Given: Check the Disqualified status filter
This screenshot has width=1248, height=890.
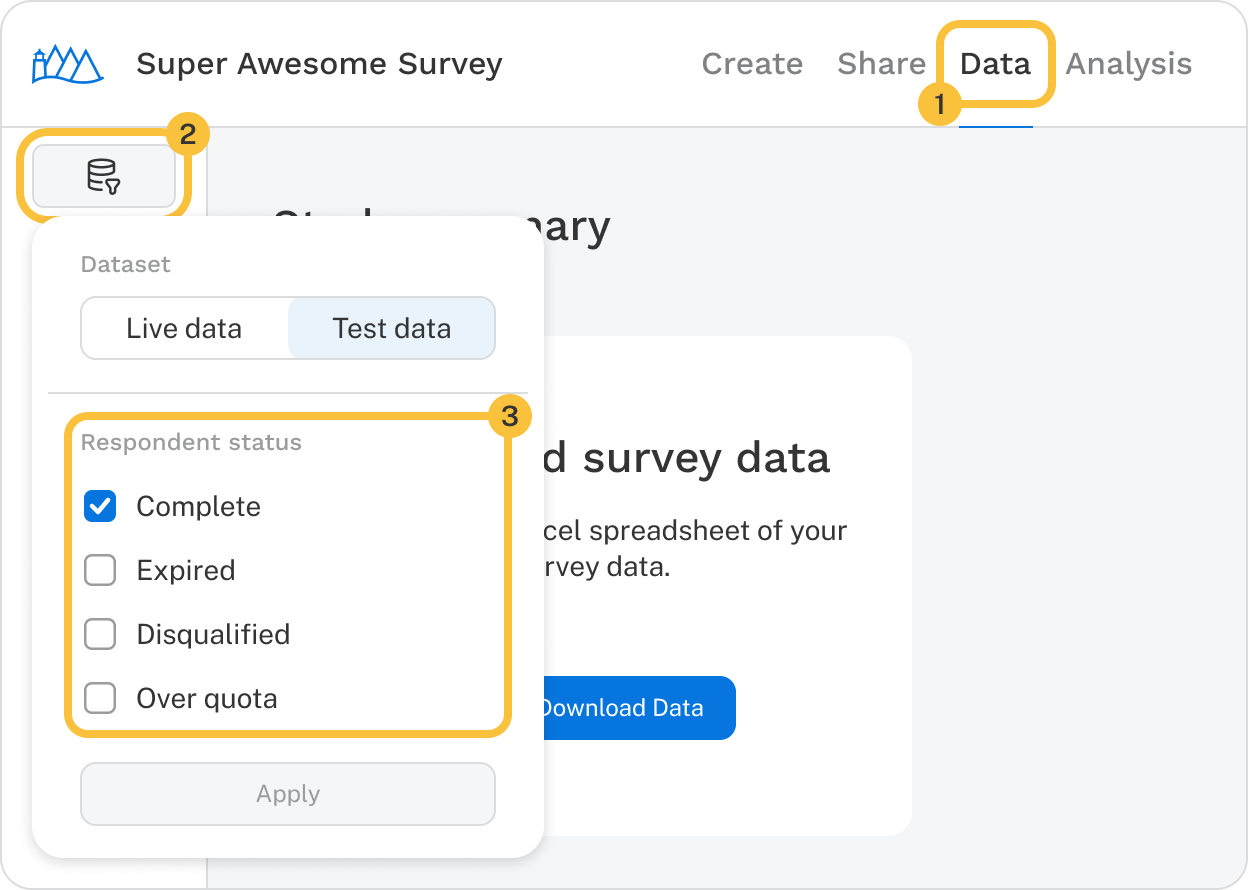Looking at the screenshot, I should pyautogui.click(x=100, y=635).
